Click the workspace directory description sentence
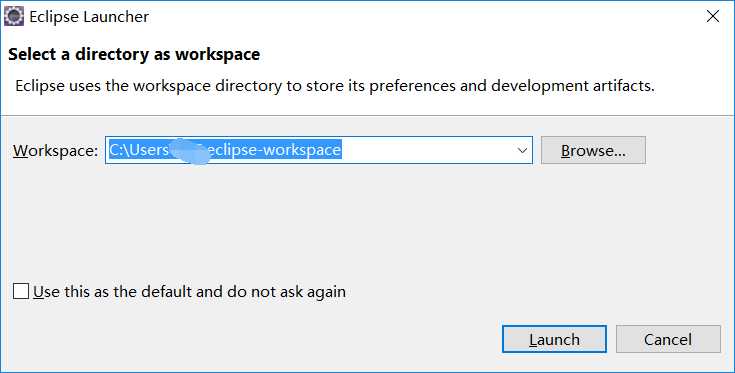Viewport: 735px width, 373px height. pyautogui.click(x=335, y=86)
